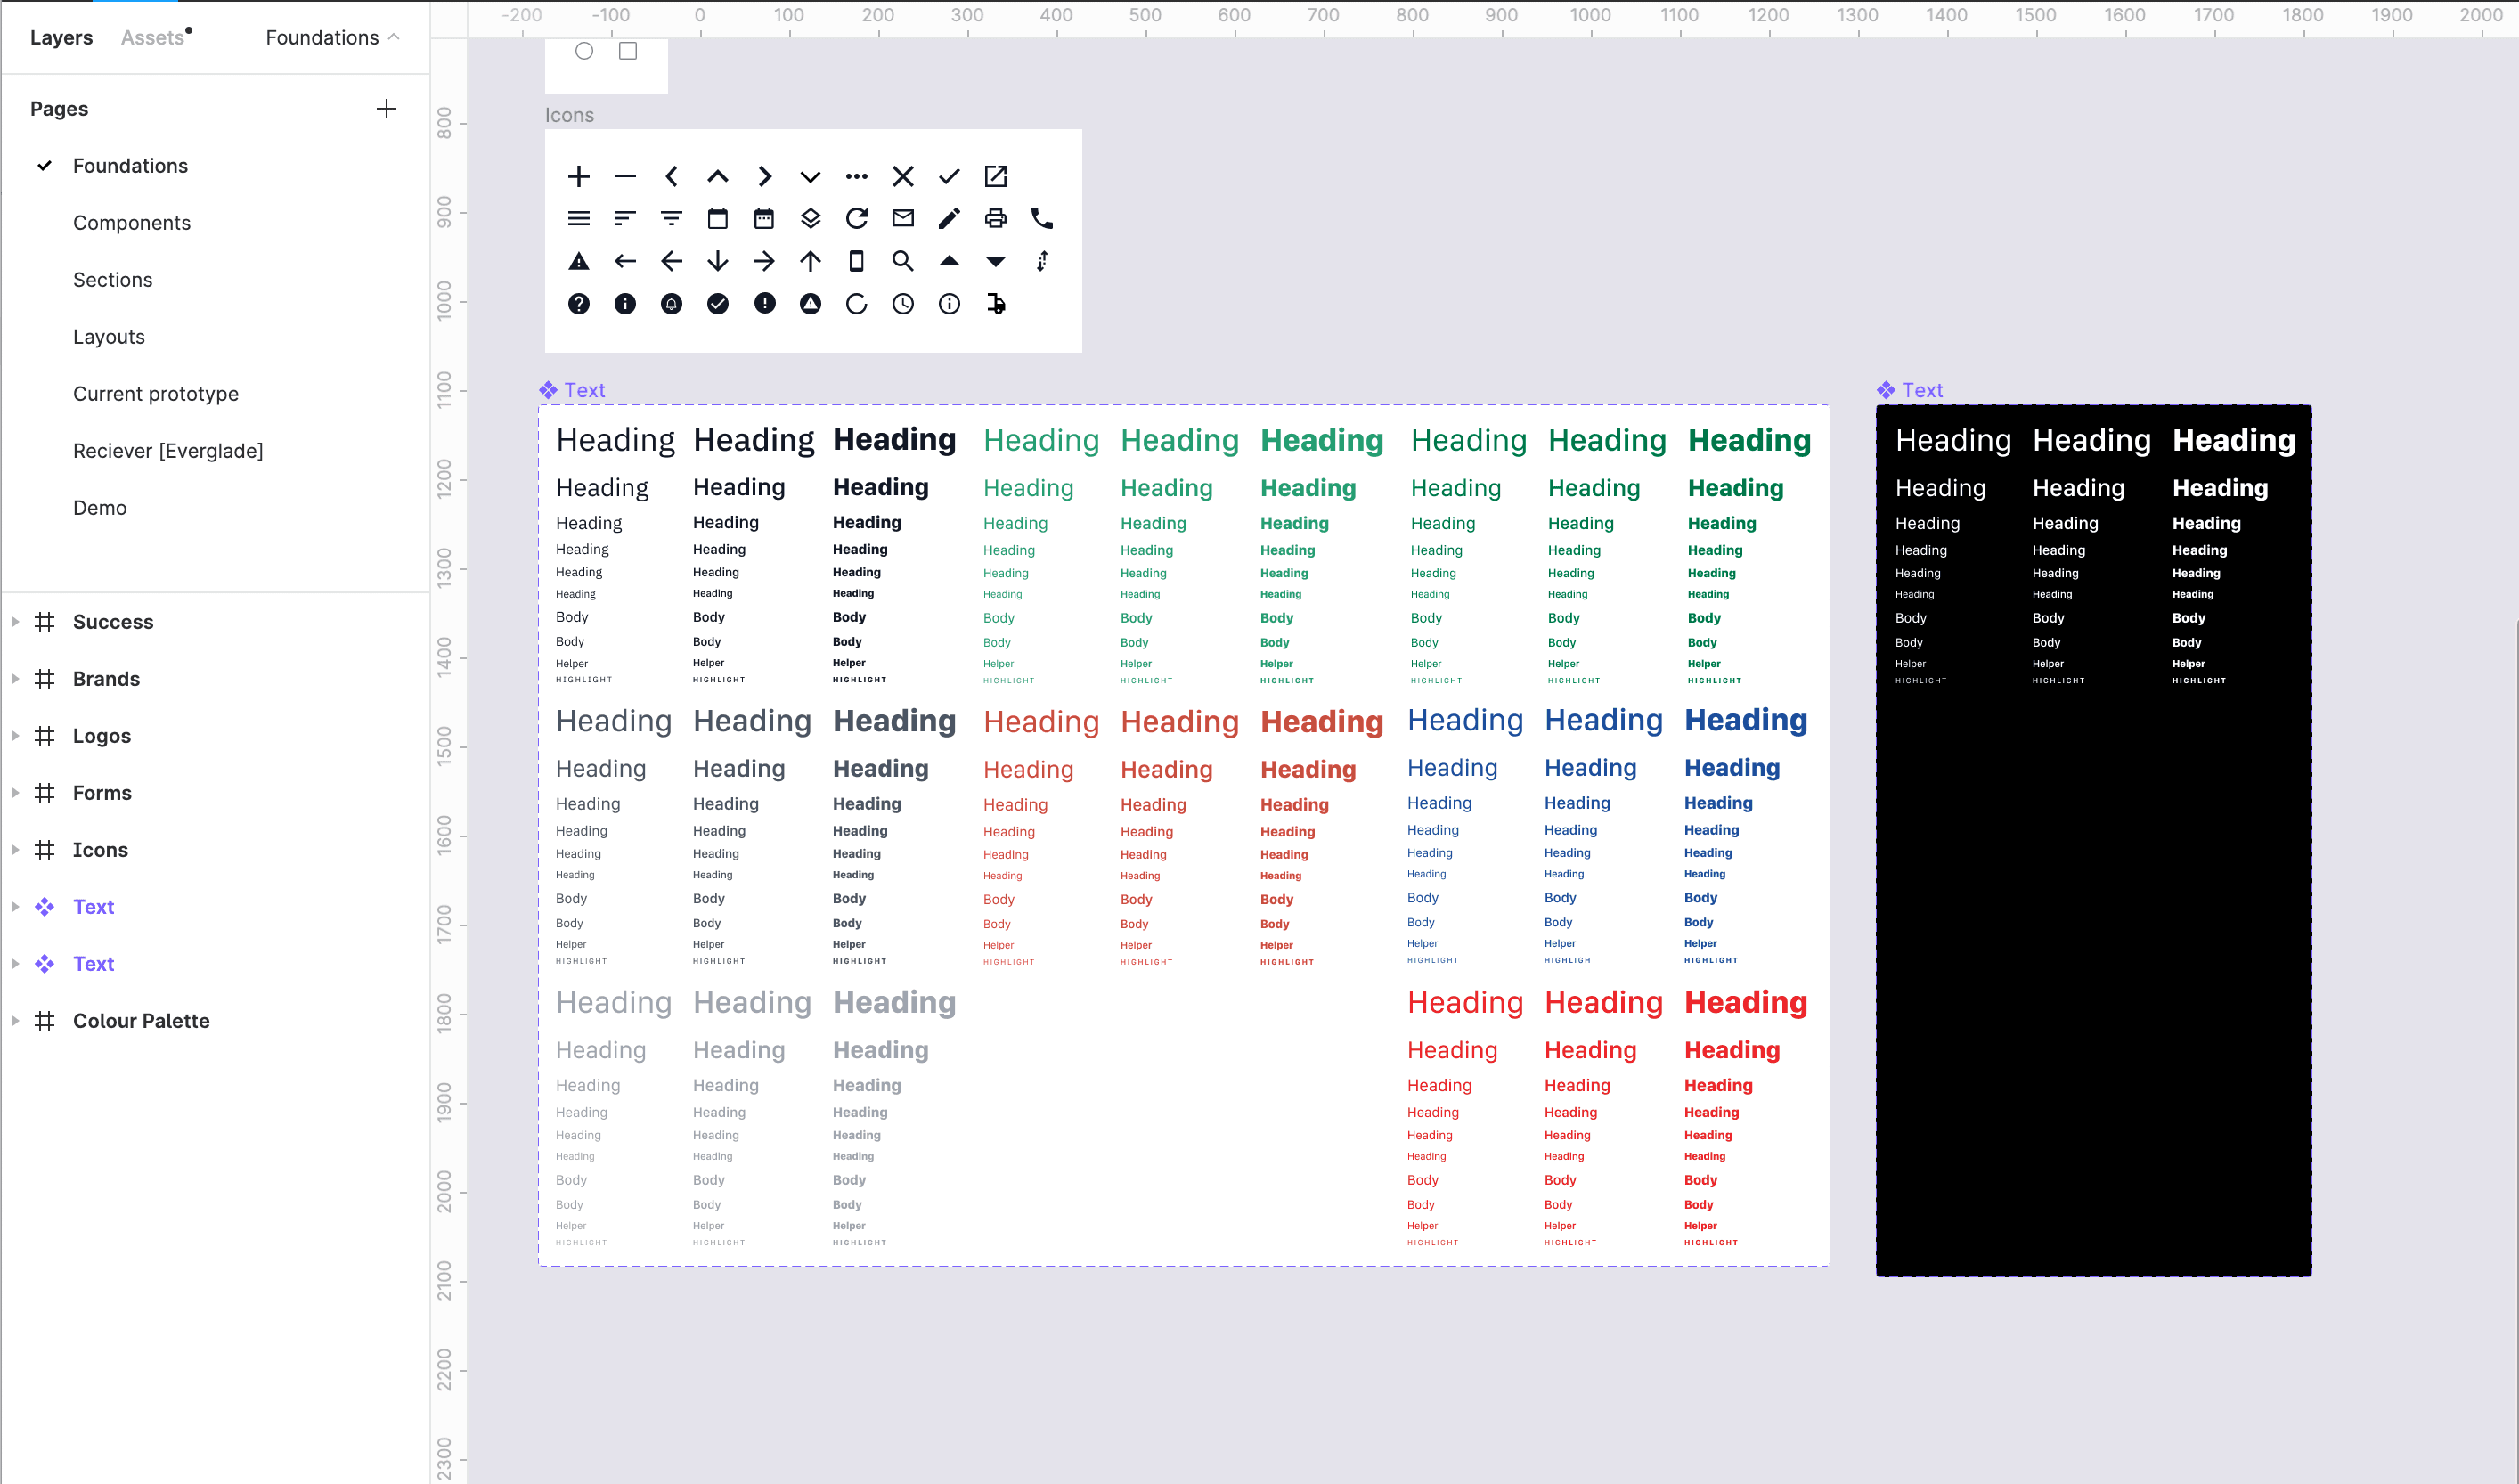The width and height of the screenshot is (2519, 1484).
Task: Click the Pages section header
Action: pyautogui.click(x=59, y=109)
